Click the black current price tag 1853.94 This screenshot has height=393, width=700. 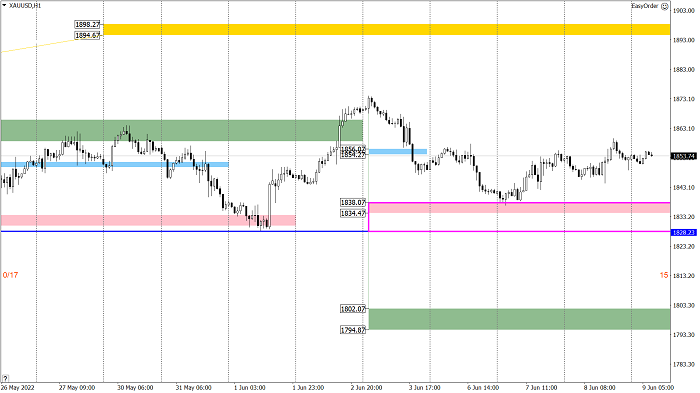point(683,156)
